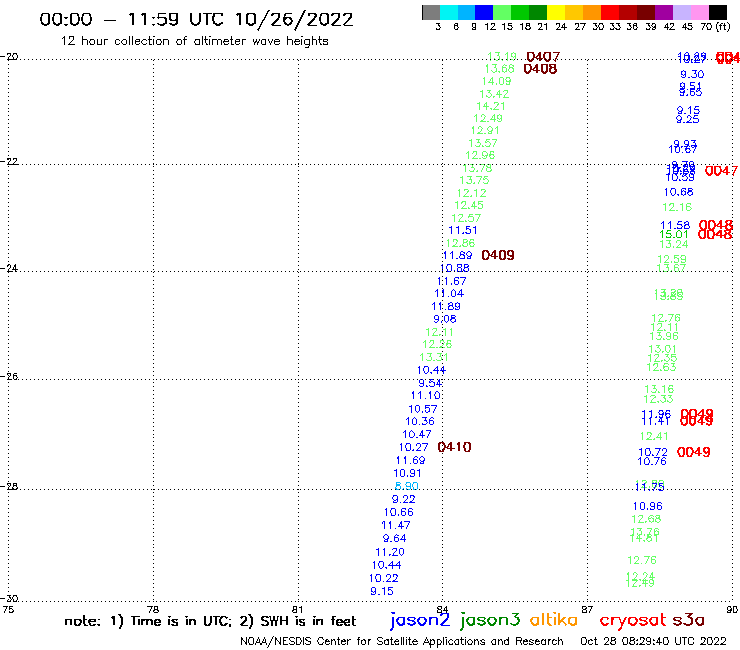Viewport: 740px width, 650px height.
Task: Click the green wave height value '12.16'
Action: tap(677, 207)
